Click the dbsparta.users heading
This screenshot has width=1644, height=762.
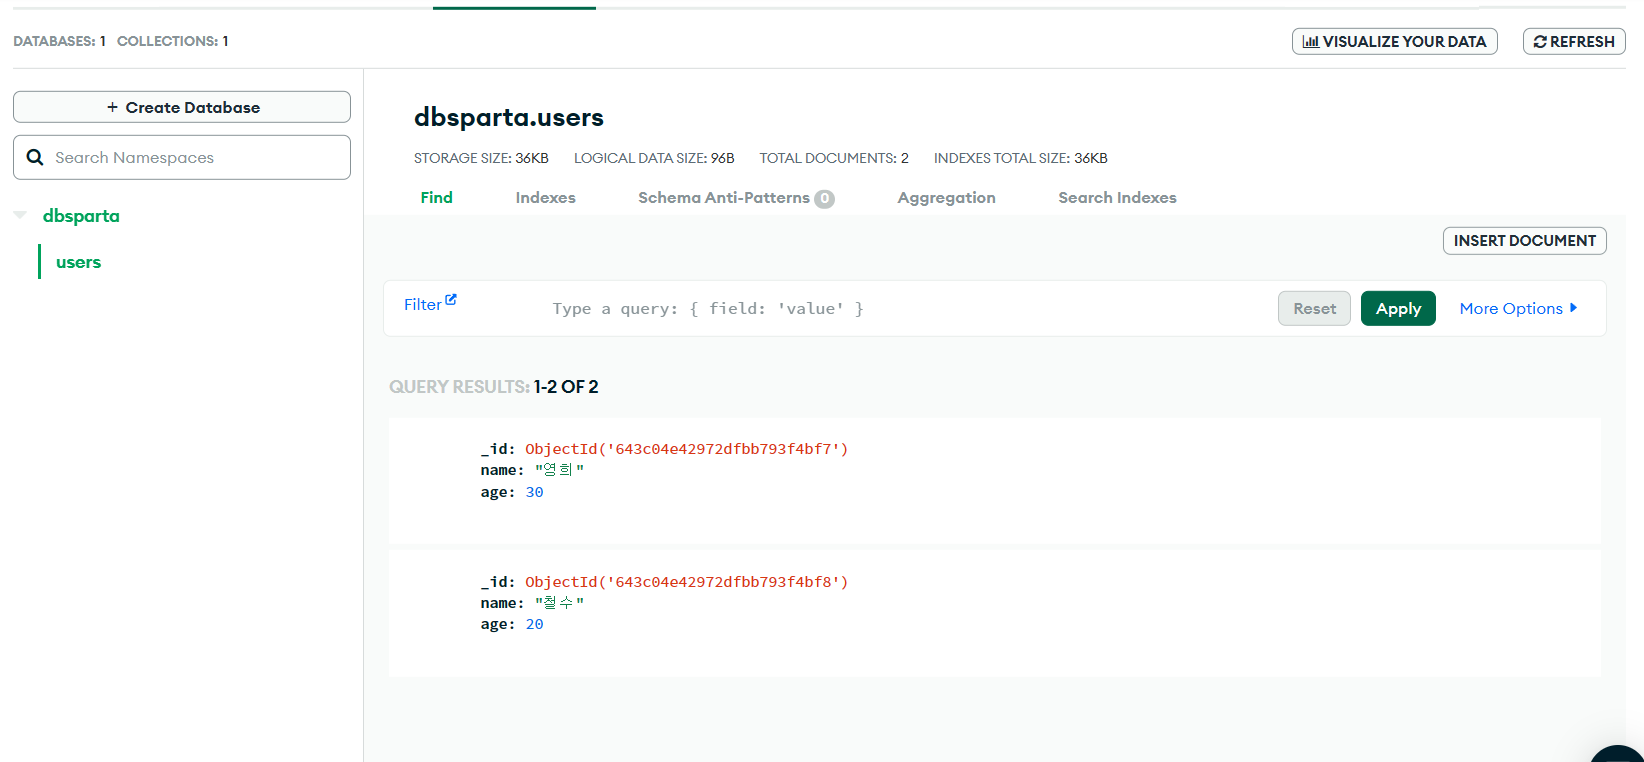(x=509, y=118)
